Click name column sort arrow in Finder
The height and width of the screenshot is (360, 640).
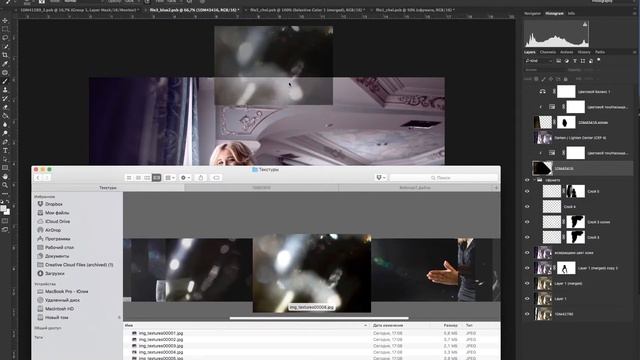[x=365, y=325]
